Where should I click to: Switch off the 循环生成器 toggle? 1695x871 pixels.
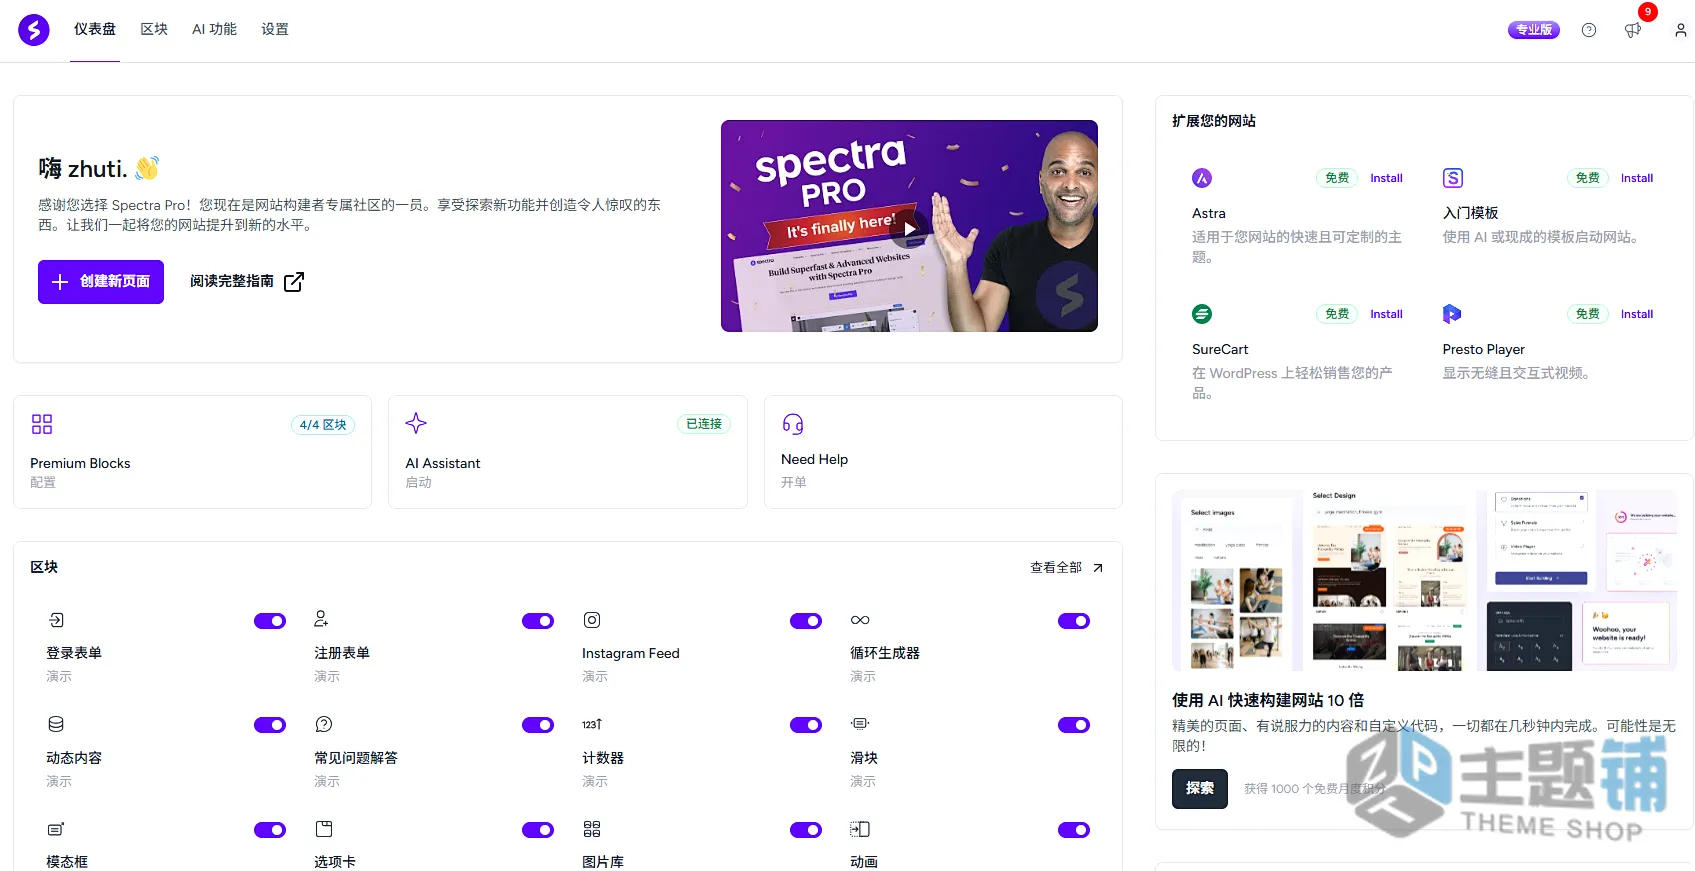[x=1074, y=621]
